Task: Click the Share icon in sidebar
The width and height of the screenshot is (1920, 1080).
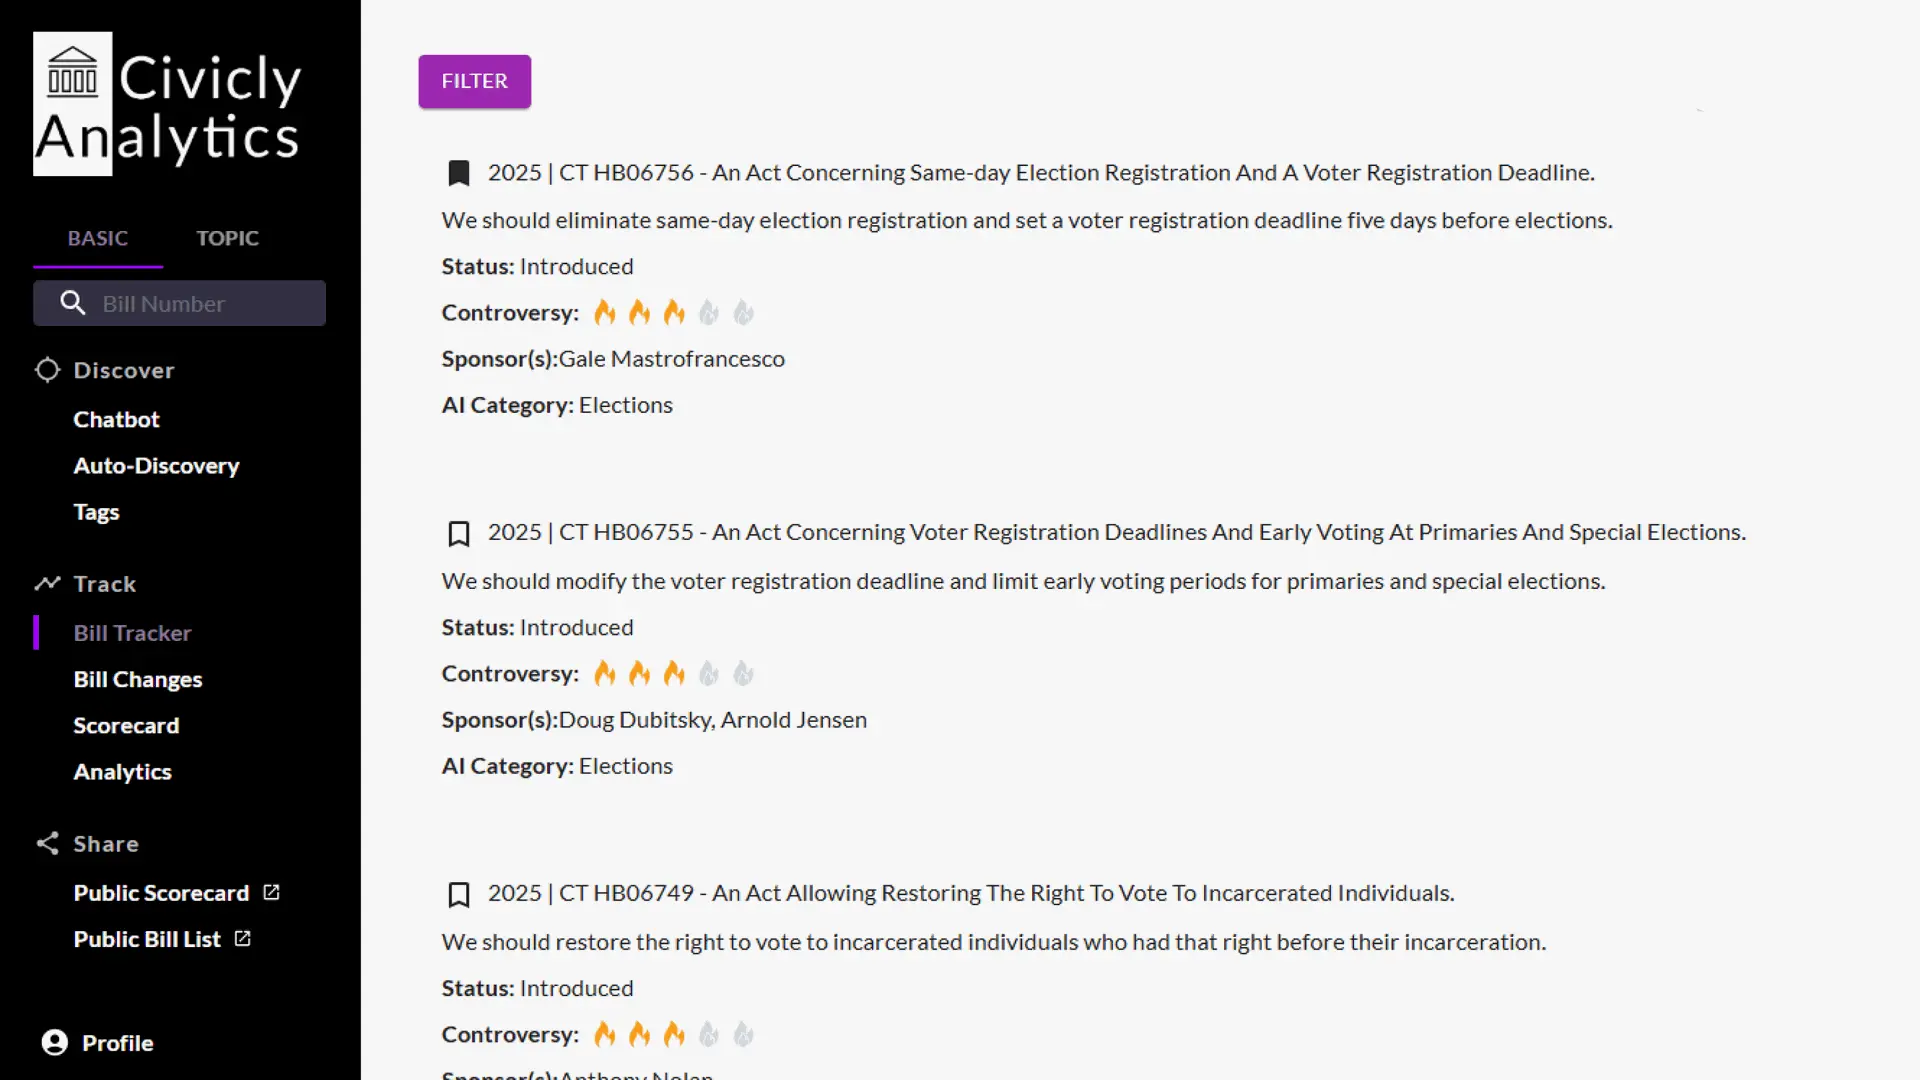Action: point(47,843)
